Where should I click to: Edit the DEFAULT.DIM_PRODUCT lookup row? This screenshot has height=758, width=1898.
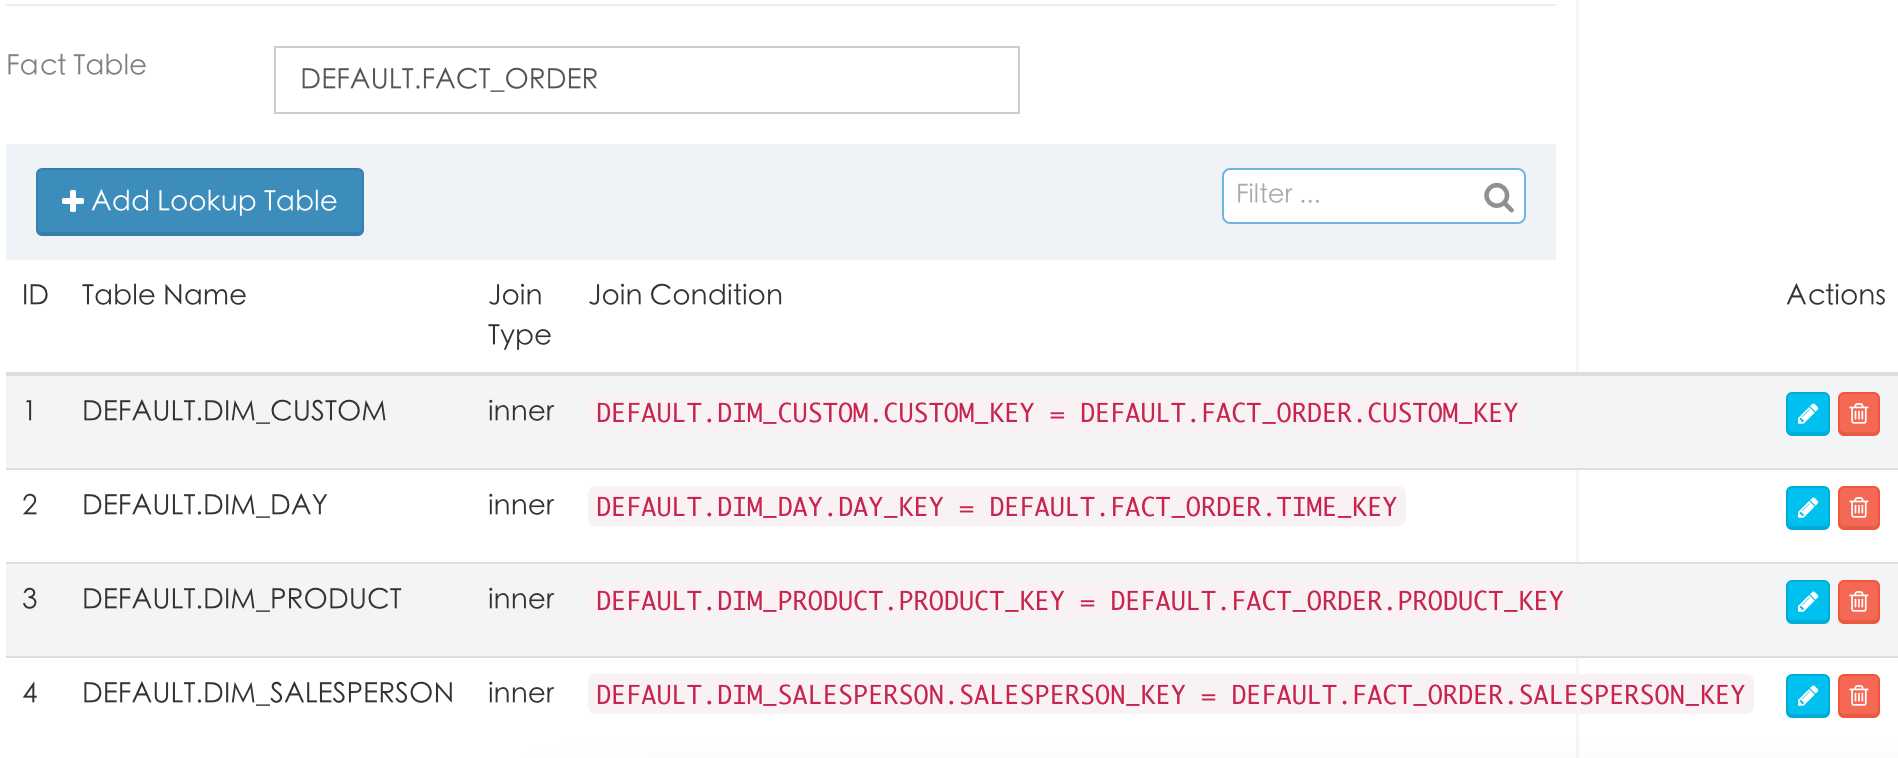(x=1807, y=602)
